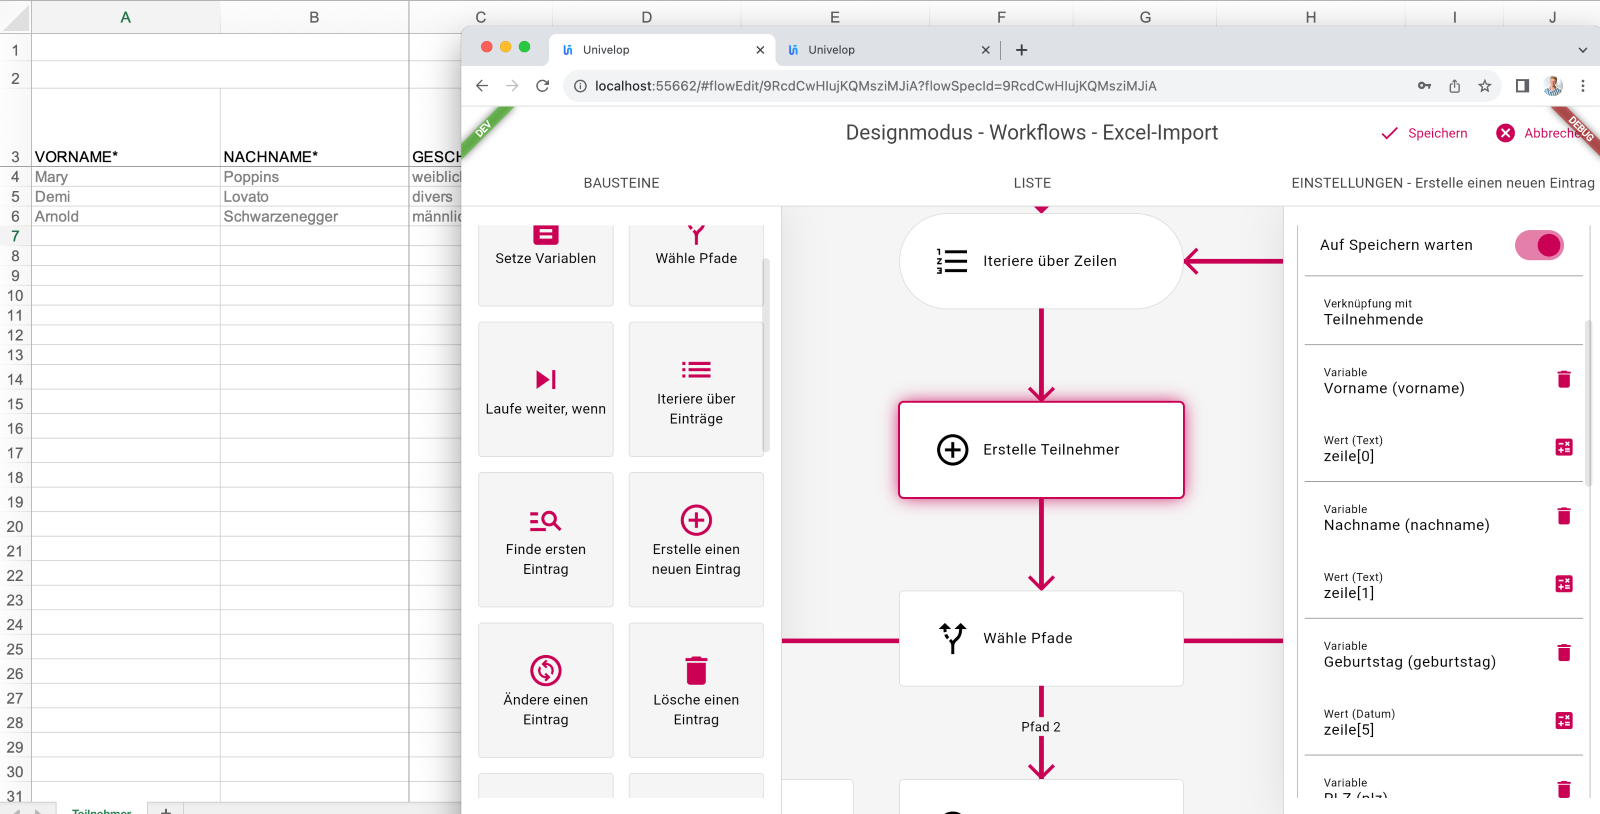Click the browser address bar URL
1600x814 pixels.
click(x=875, y=86)
